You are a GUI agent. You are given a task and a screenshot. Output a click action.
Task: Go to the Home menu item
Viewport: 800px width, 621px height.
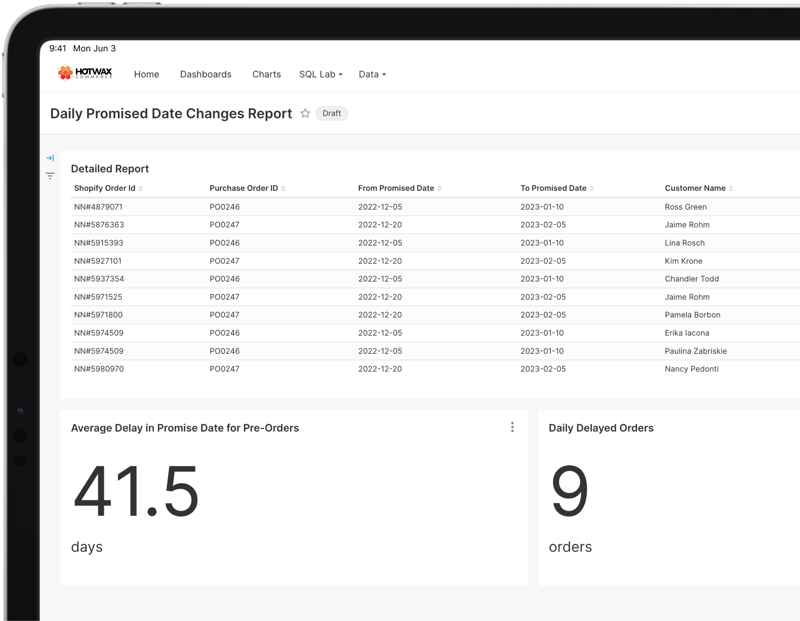[146, 74]
